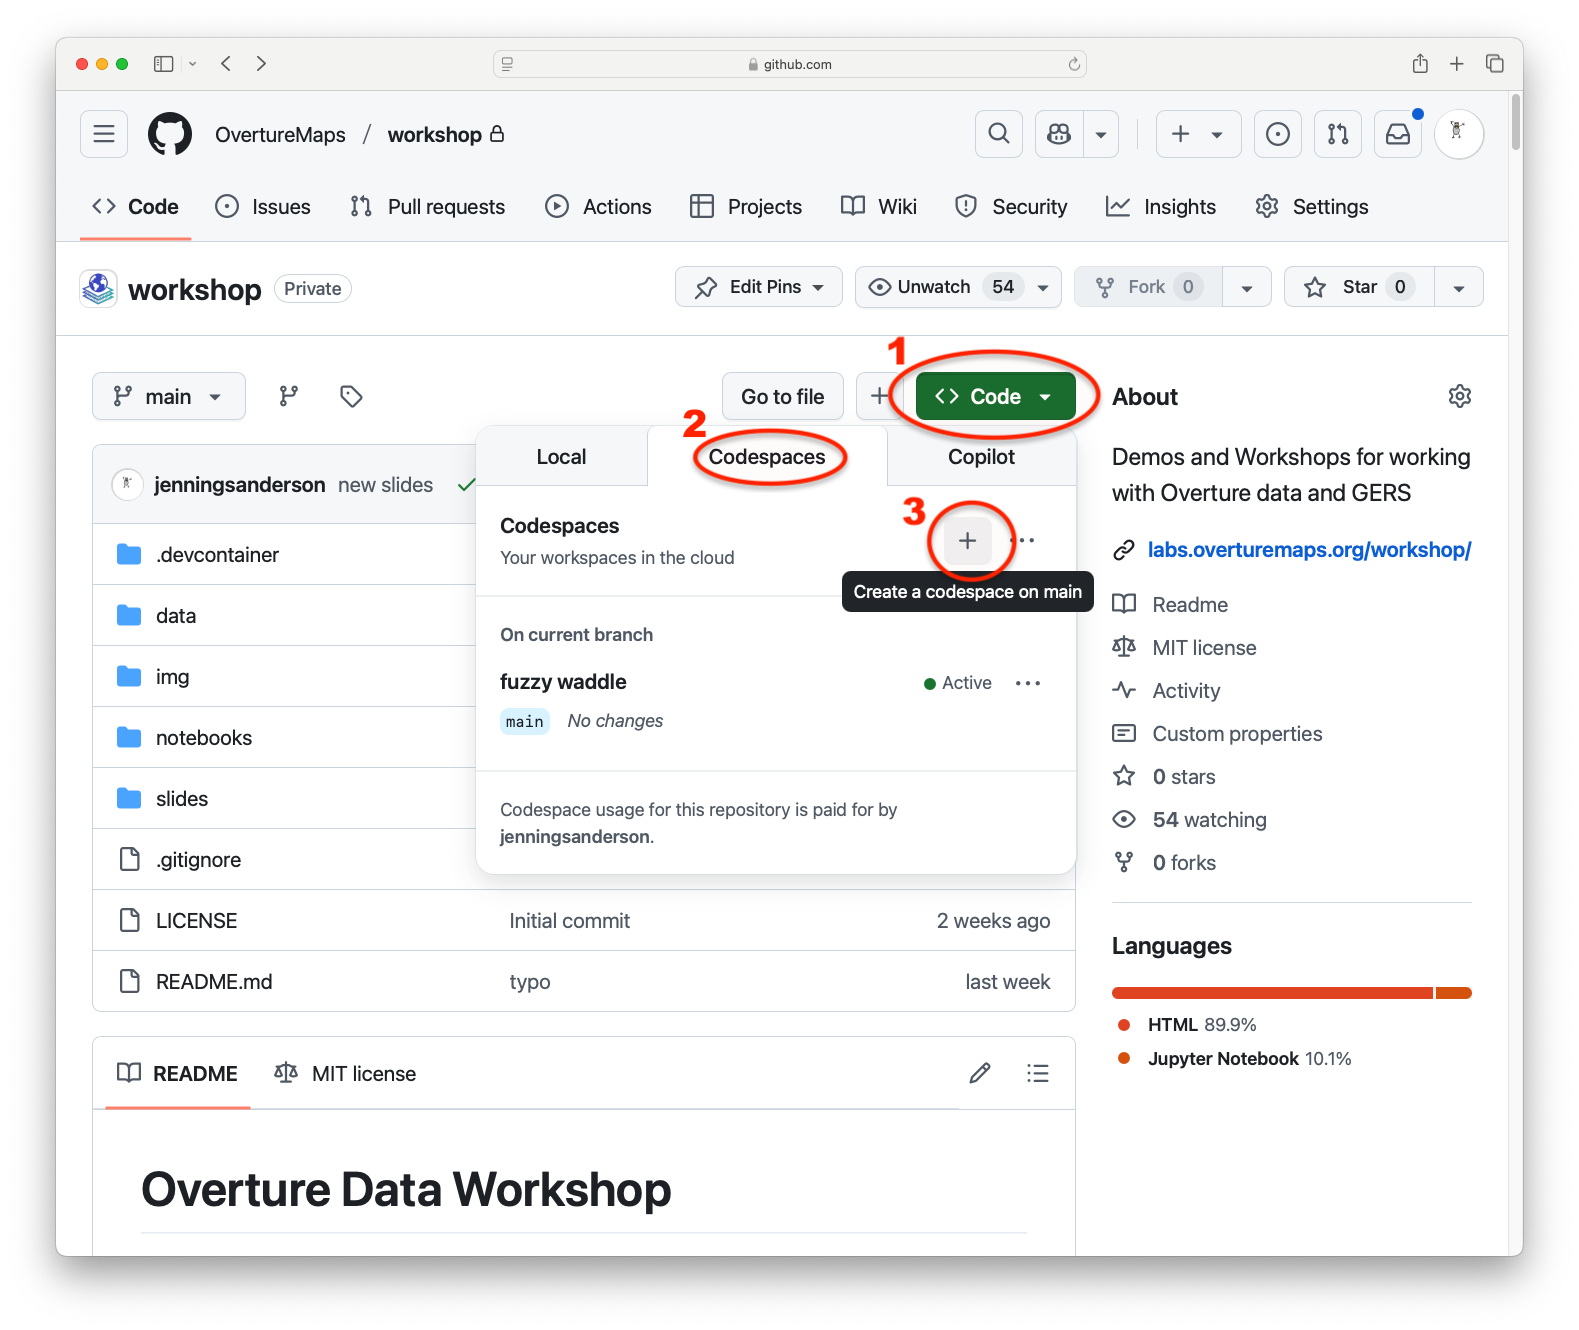Open the green Code dropdown button
The height and width of the screenshot is (1330, 1579).
click(x=995, y=396)
